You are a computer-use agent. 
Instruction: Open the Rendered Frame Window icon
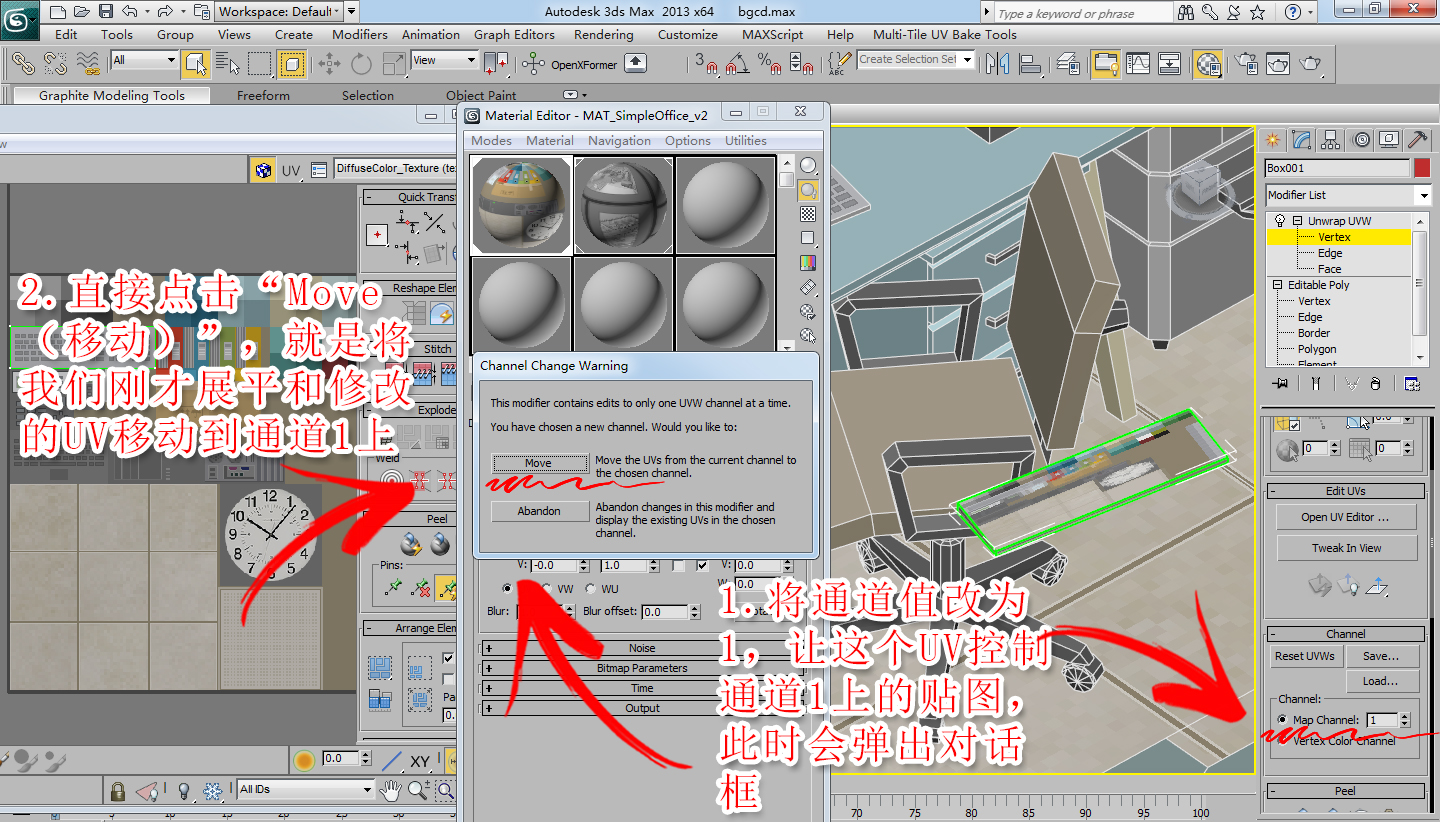click(1278, 64)
